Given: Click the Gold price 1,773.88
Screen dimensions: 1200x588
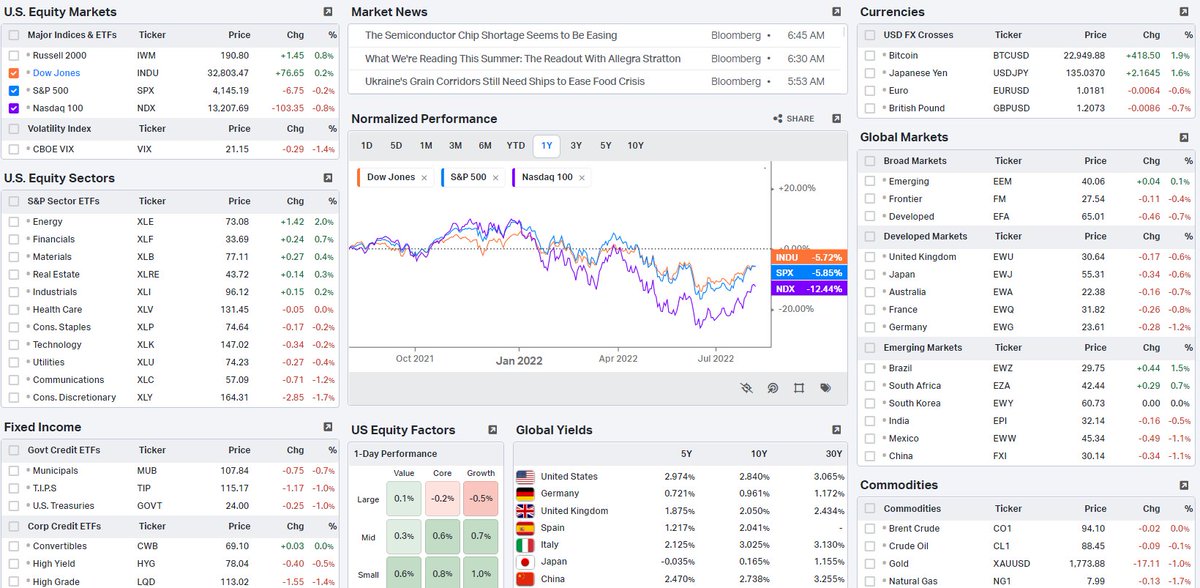Looking at the screenshot, I should point(1086,563).
